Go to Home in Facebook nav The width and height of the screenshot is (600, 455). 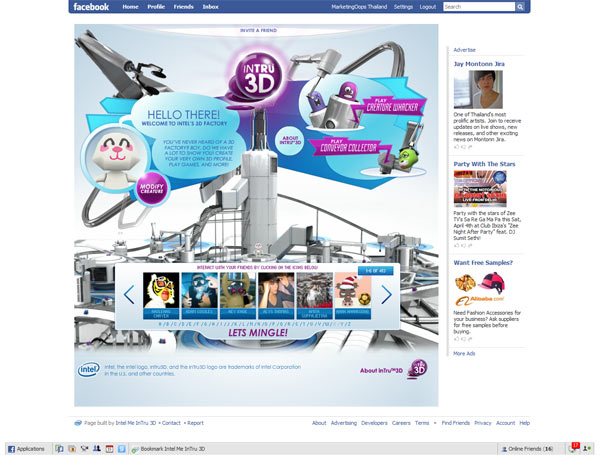point(130,7)
